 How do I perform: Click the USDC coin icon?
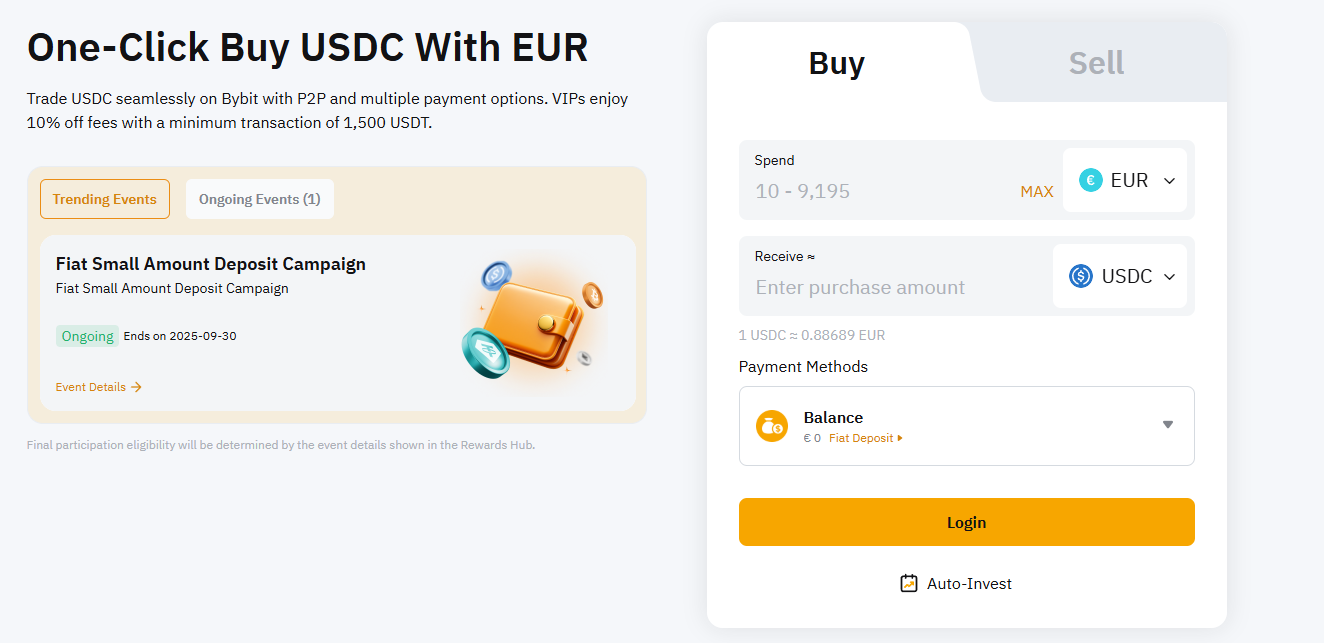click(x=1080, y=276)
